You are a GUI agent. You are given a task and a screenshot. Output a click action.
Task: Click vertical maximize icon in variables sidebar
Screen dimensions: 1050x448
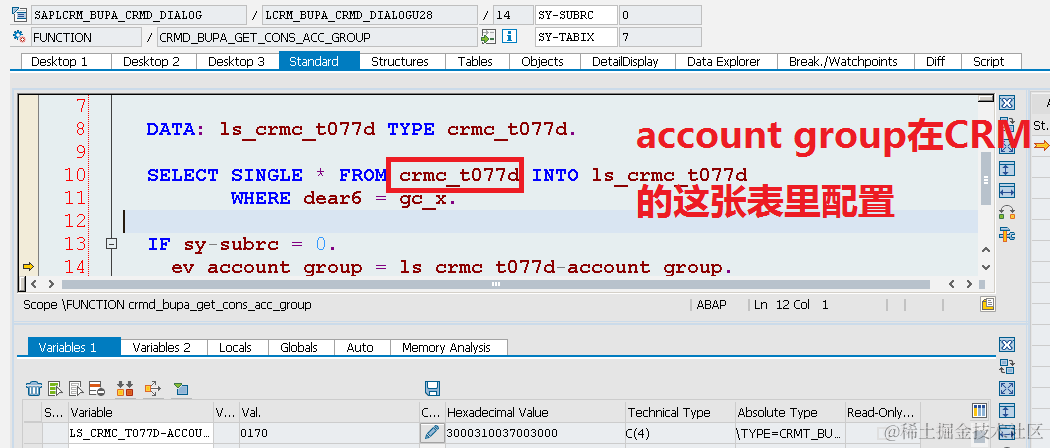[x=1006, y=410]
